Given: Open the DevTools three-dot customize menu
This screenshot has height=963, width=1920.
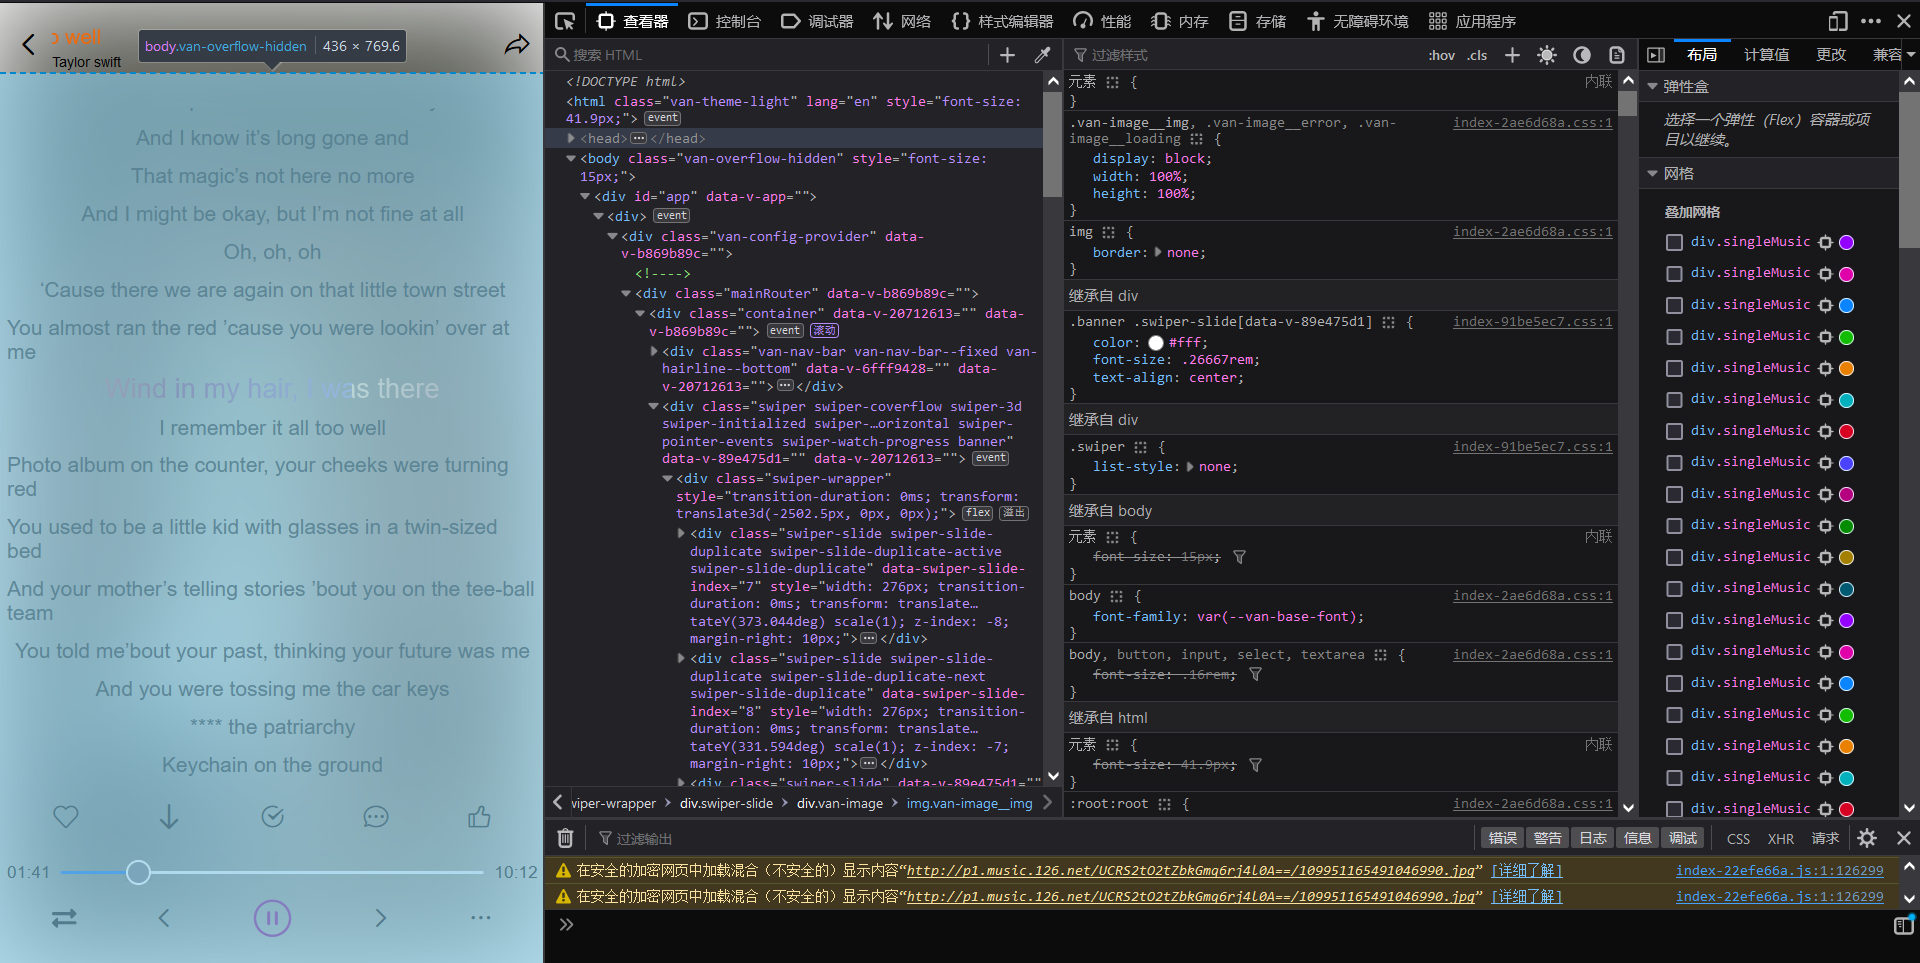Looking at the screenshot, I should click(x=1871, y=21).
